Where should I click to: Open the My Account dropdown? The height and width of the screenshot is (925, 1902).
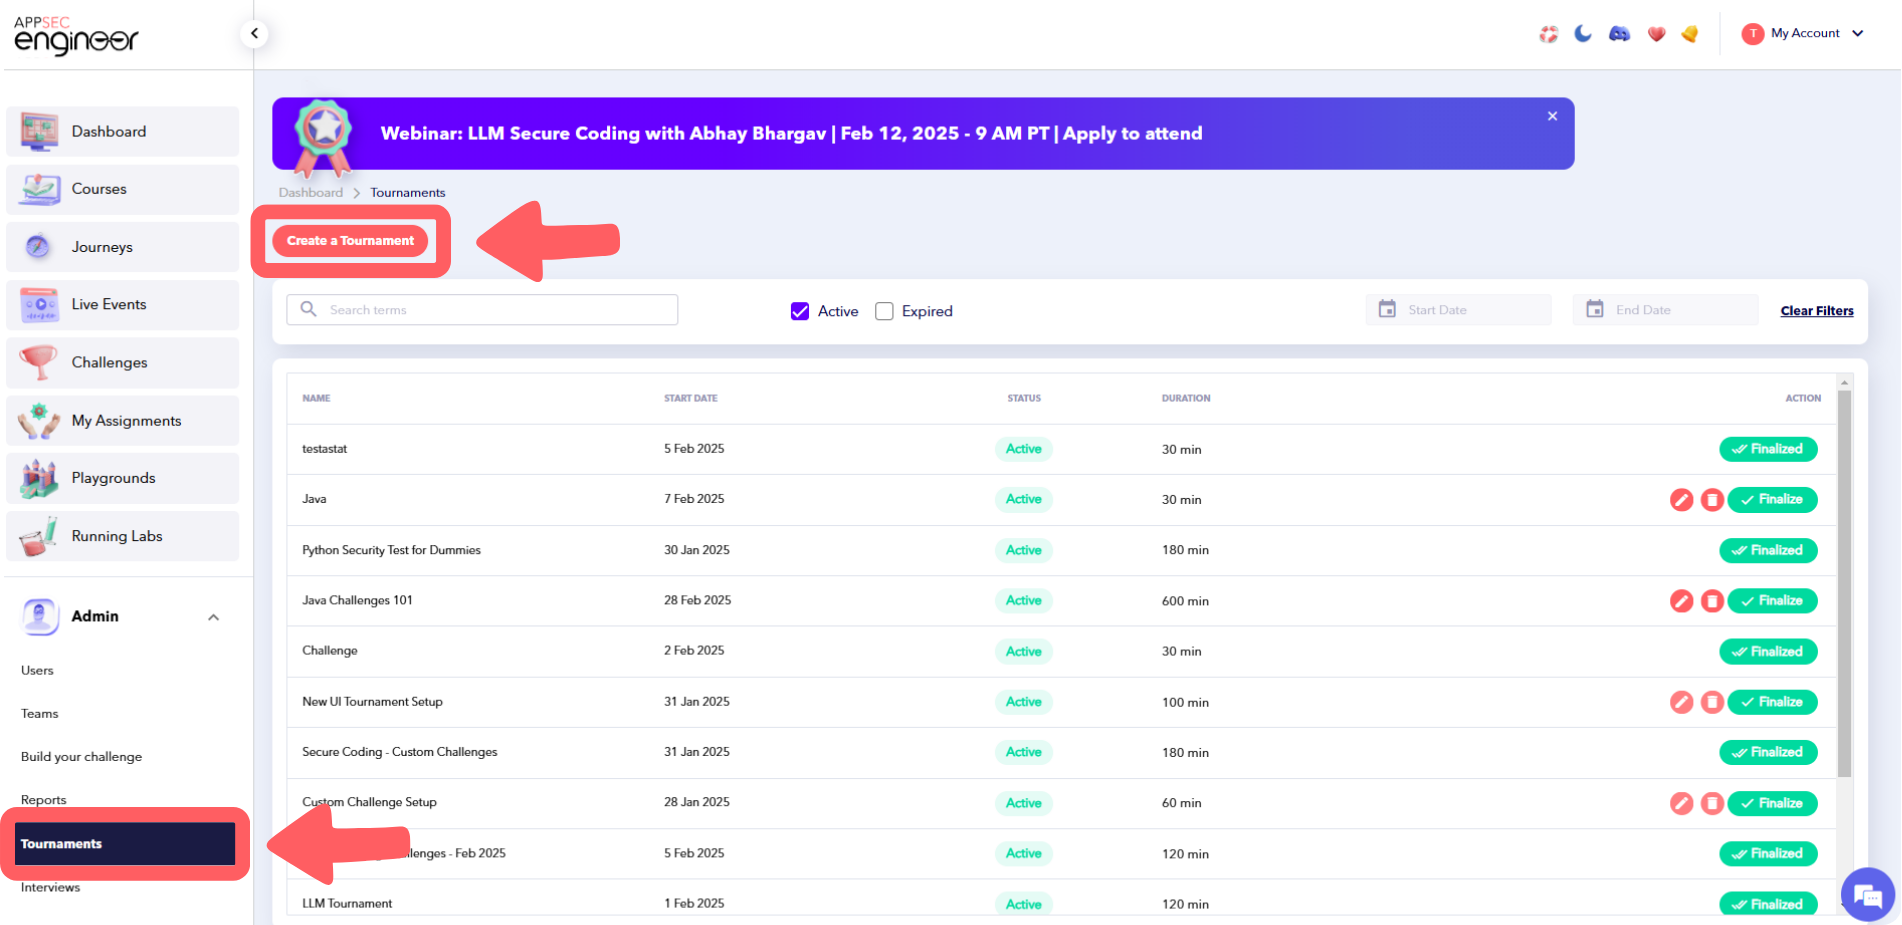1803,33
